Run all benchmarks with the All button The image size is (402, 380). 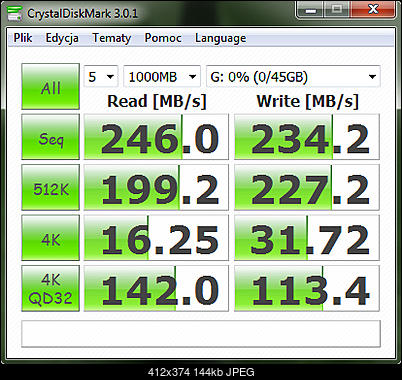tap(51, 87)
